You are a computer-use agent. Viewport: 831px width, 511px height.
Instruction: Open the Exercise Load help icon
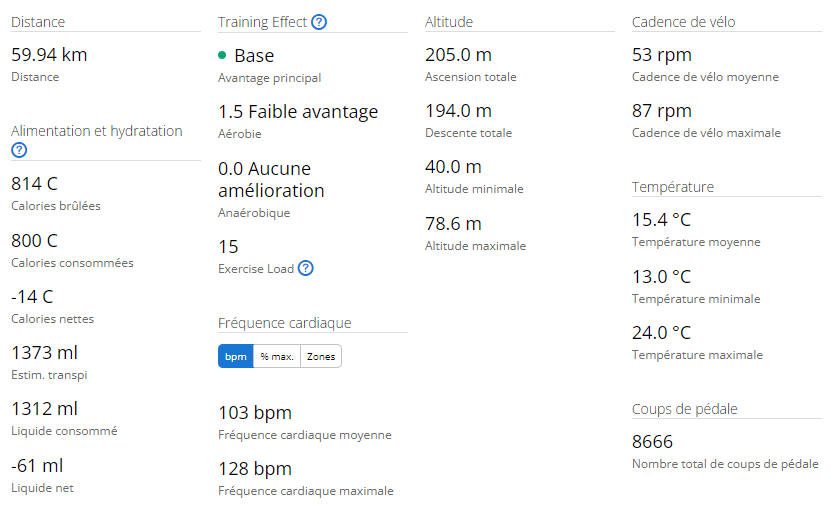pos(305,268)
